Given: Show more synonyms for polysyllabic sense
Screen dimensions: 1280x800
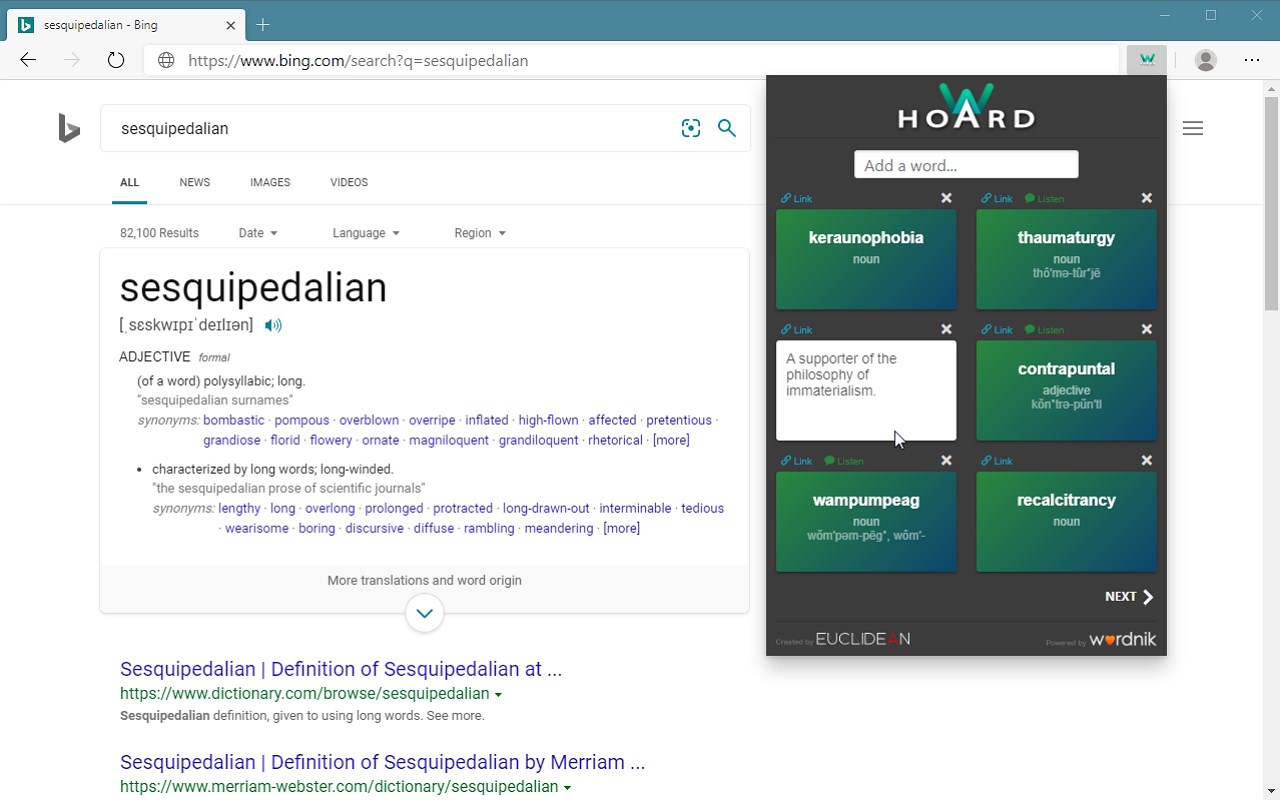Looking at the screenshot, I should click(671, 440).
